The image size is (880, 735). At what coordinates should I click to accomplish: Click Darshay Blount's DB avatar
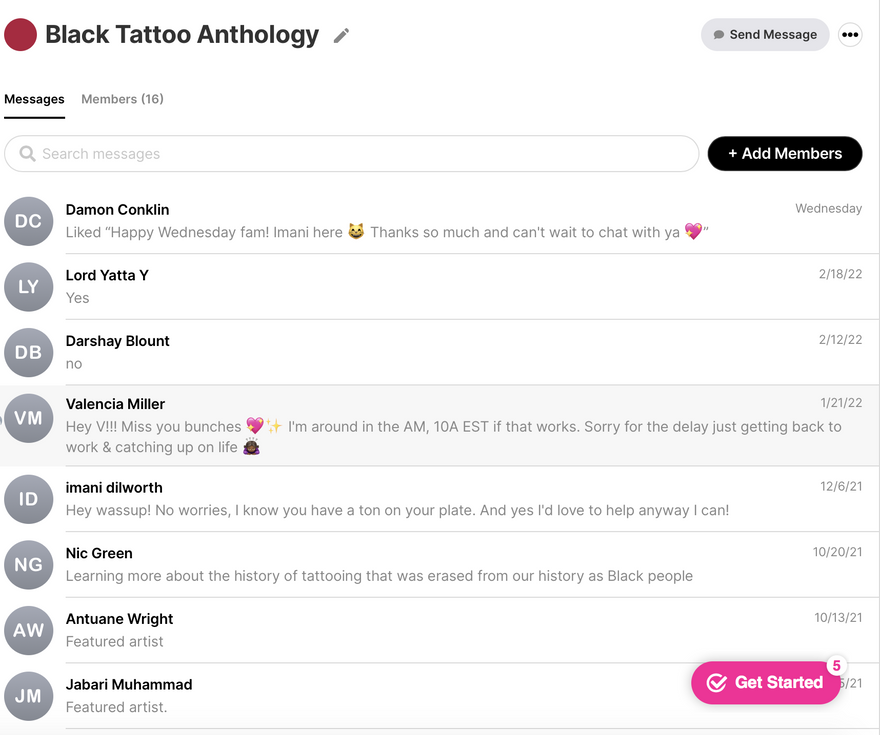(x=29, y=352)
